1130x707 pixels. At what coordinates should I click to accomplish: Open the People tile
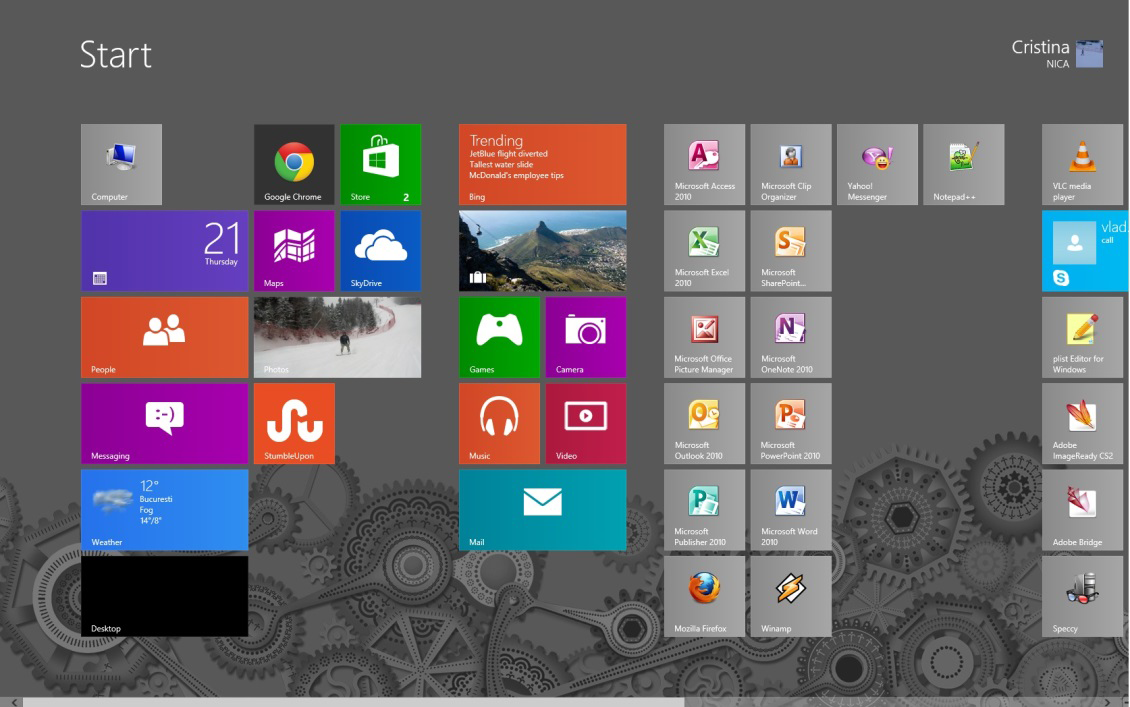pyautogui.click(x=164, y=337)
